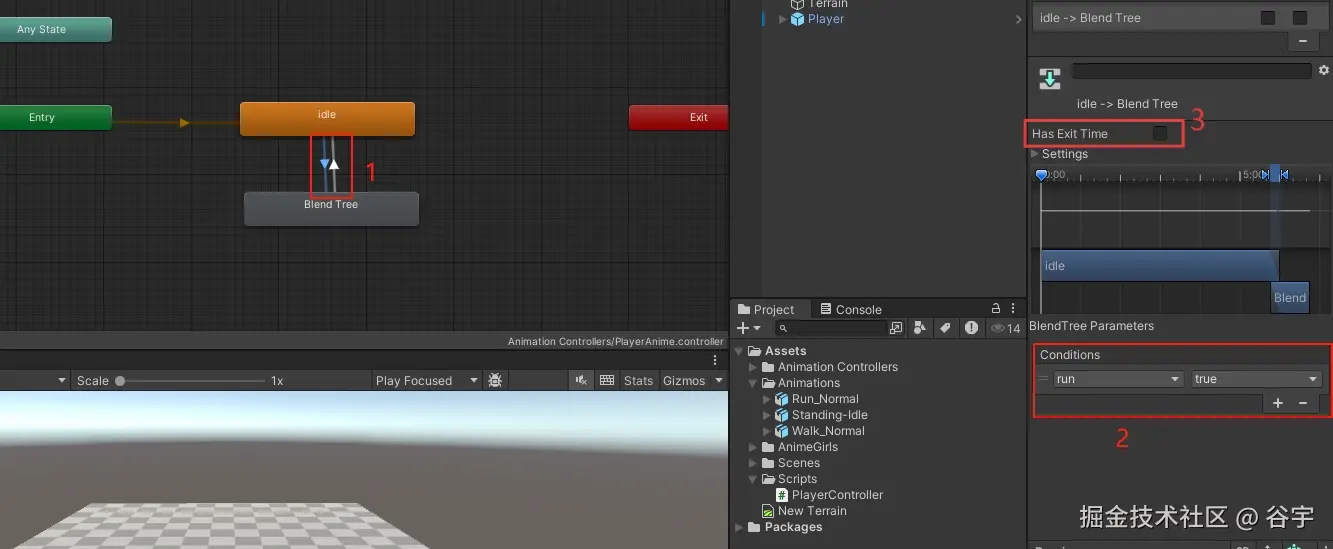1333x549 pixels.
Task: Select the Animation Controllers folder label
Action: pos(838,367)
